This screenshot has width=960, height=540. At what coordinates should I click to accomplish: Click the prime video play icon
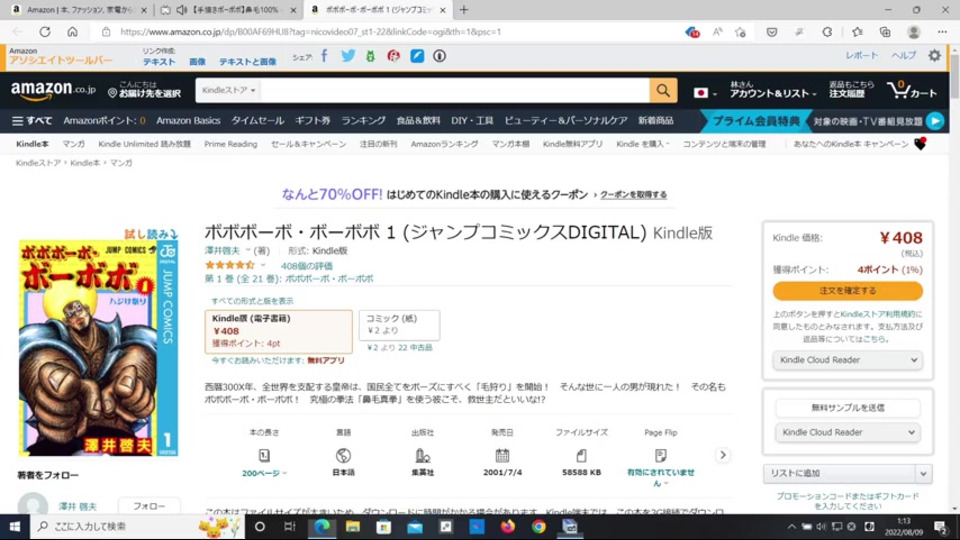coord(935,121)
